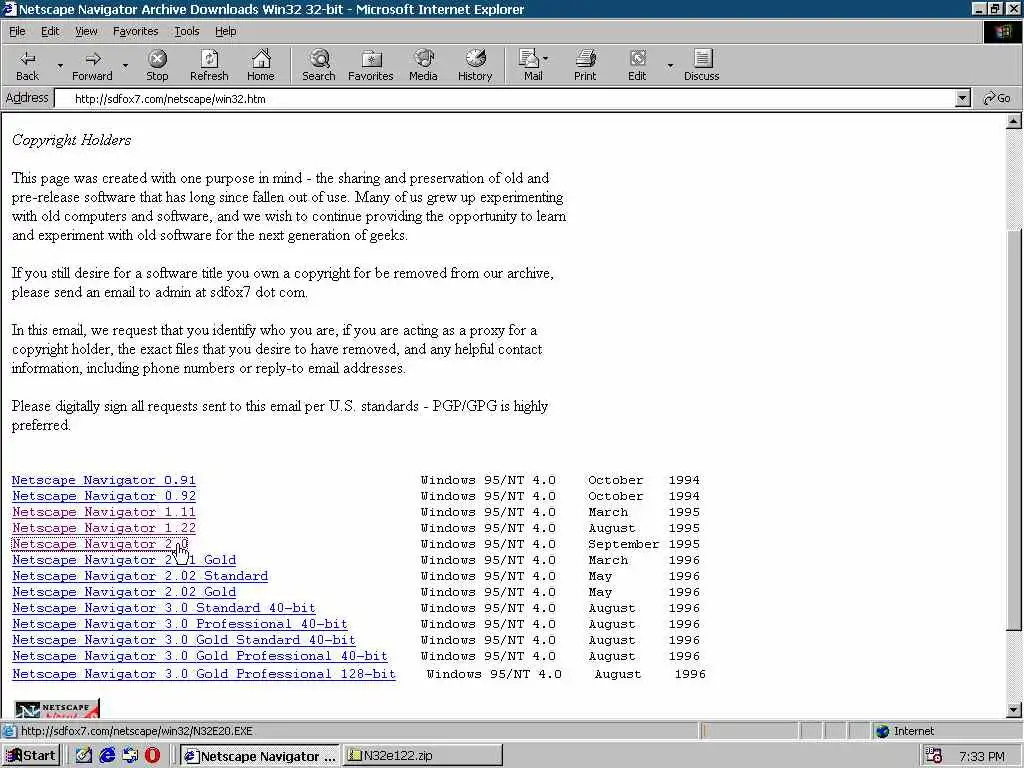The width and height of the screenshot is (1024, 768).
Task: Open Netscape Navigator 3.0 Professional 40-bit link
Action: [180, 624]
